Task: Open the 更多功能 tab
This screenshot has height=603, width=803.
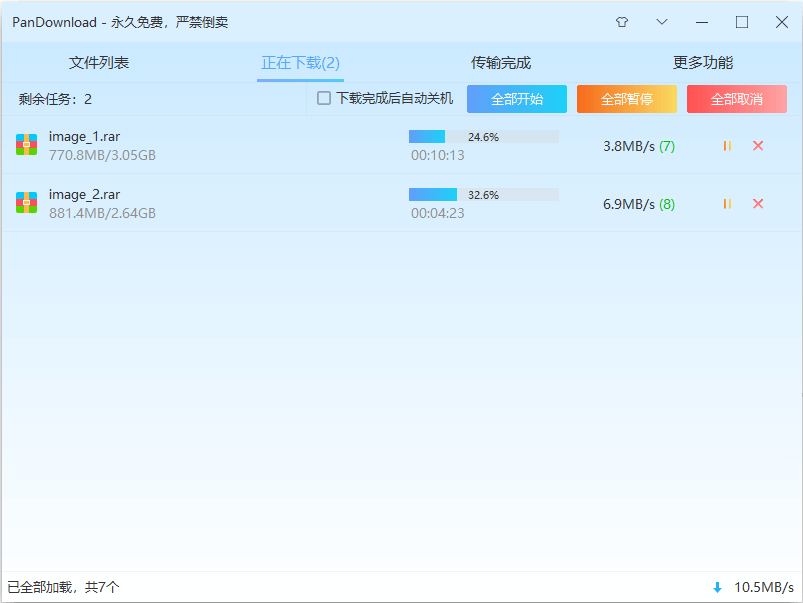Action: pyautogui.click(x=701, y=62)
